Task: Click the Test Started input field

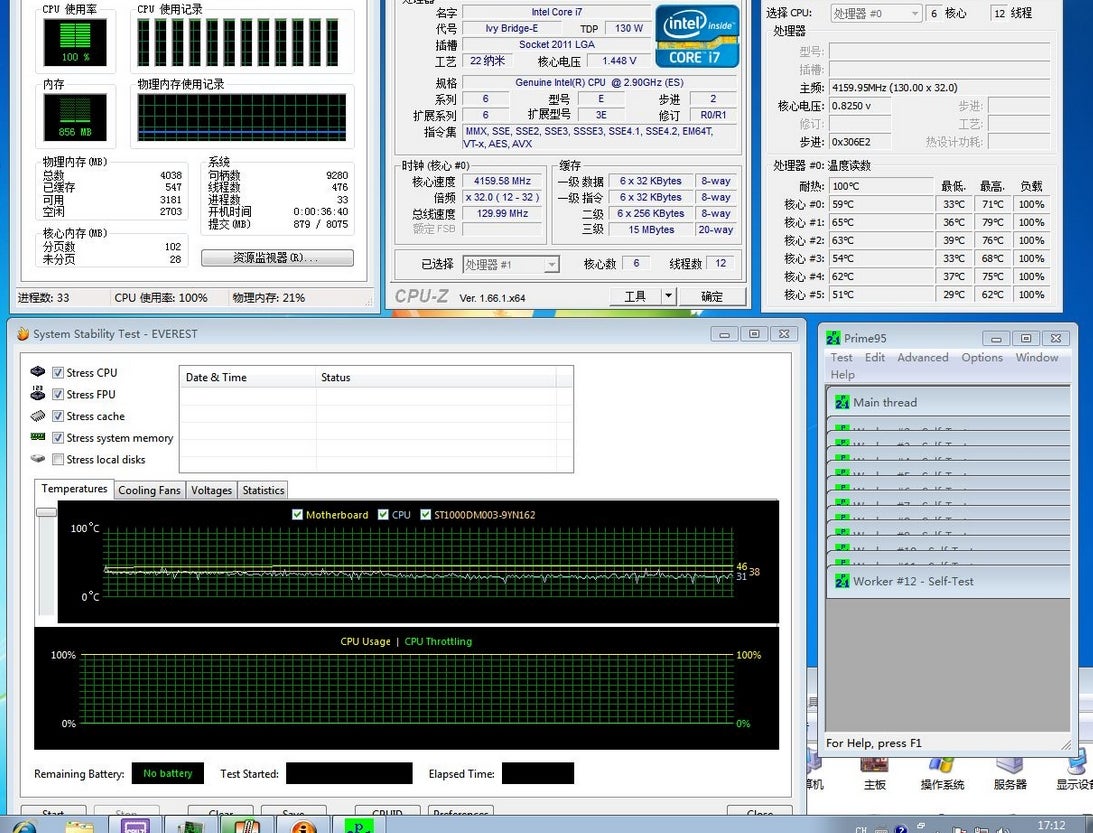Action: (349, 773)
